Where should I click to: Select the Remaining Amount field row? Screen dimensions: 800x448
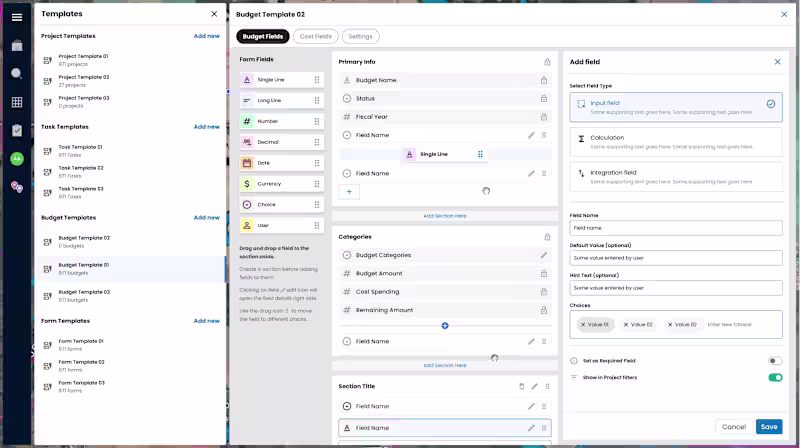pos(445,310)
